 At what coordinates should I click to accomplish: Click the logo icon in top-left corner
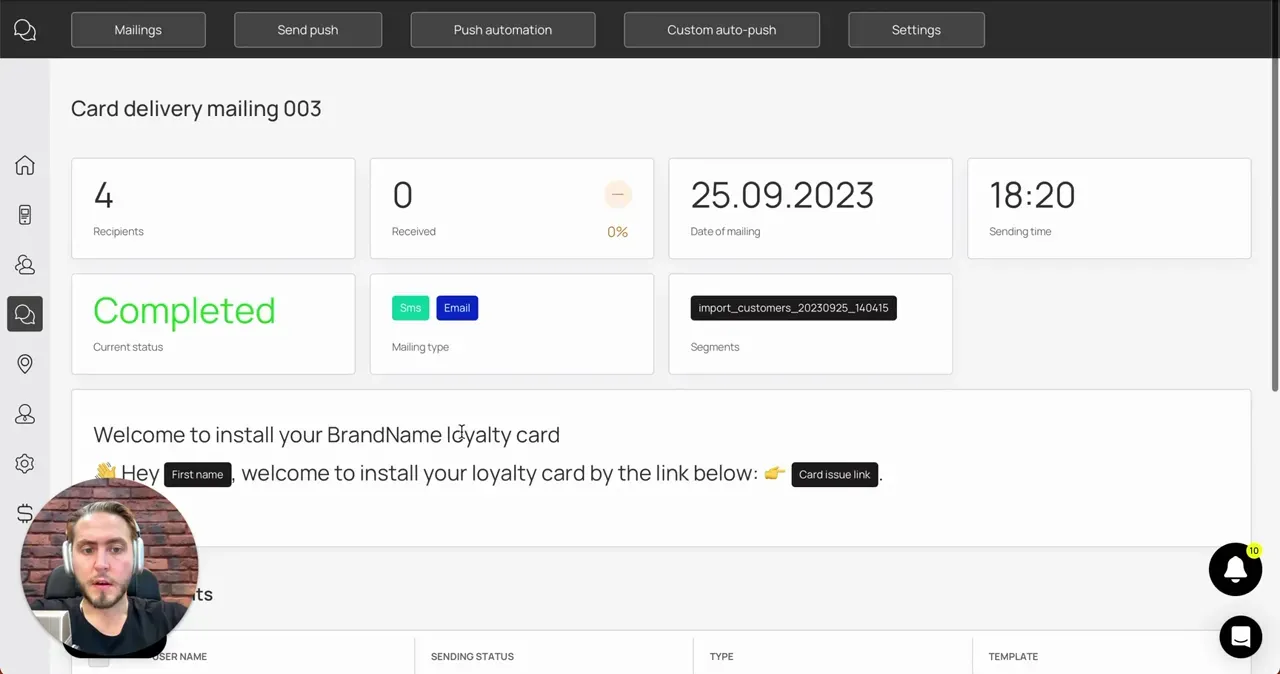coord(25,30)
